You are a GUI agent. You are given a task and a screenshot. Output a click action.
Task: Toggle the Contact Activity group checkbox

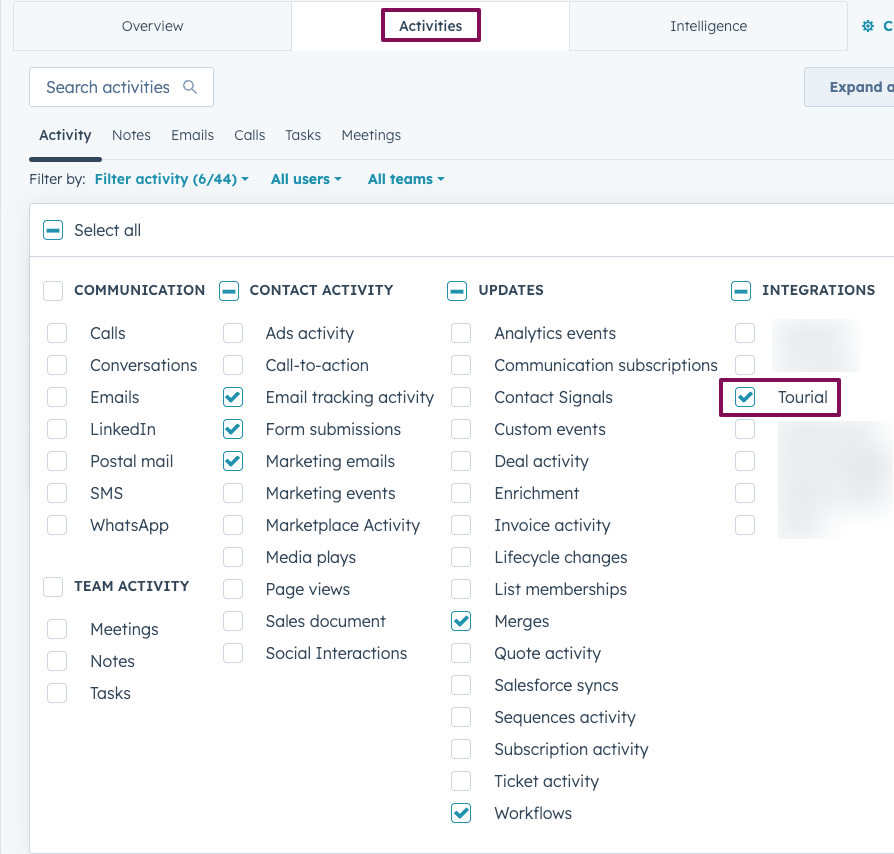click(x=229, y=291)
